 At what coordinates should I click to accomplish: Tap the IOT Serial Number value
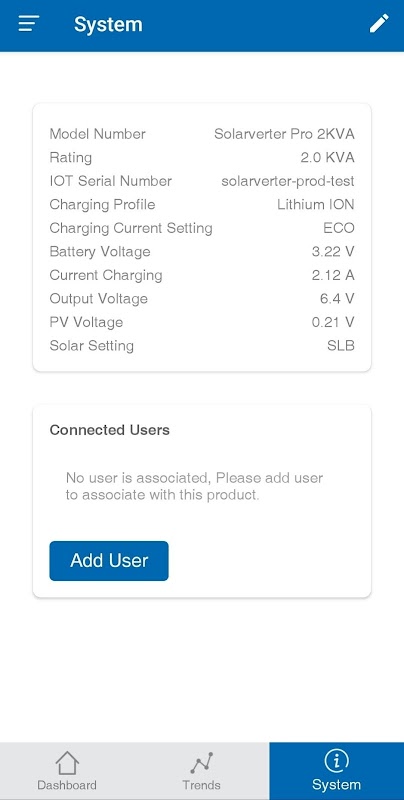click(x=288, y=181)
